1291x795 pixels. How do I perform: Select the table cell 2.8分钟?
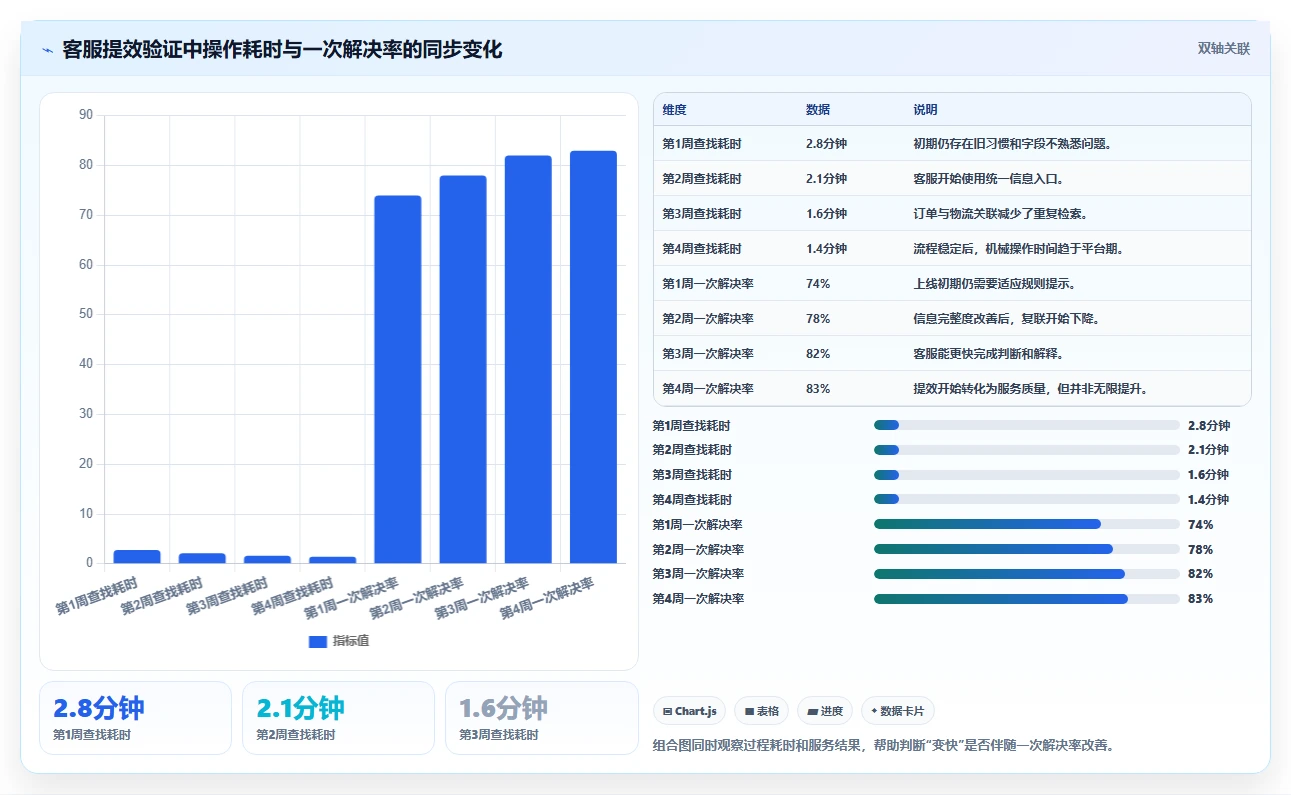826,143
